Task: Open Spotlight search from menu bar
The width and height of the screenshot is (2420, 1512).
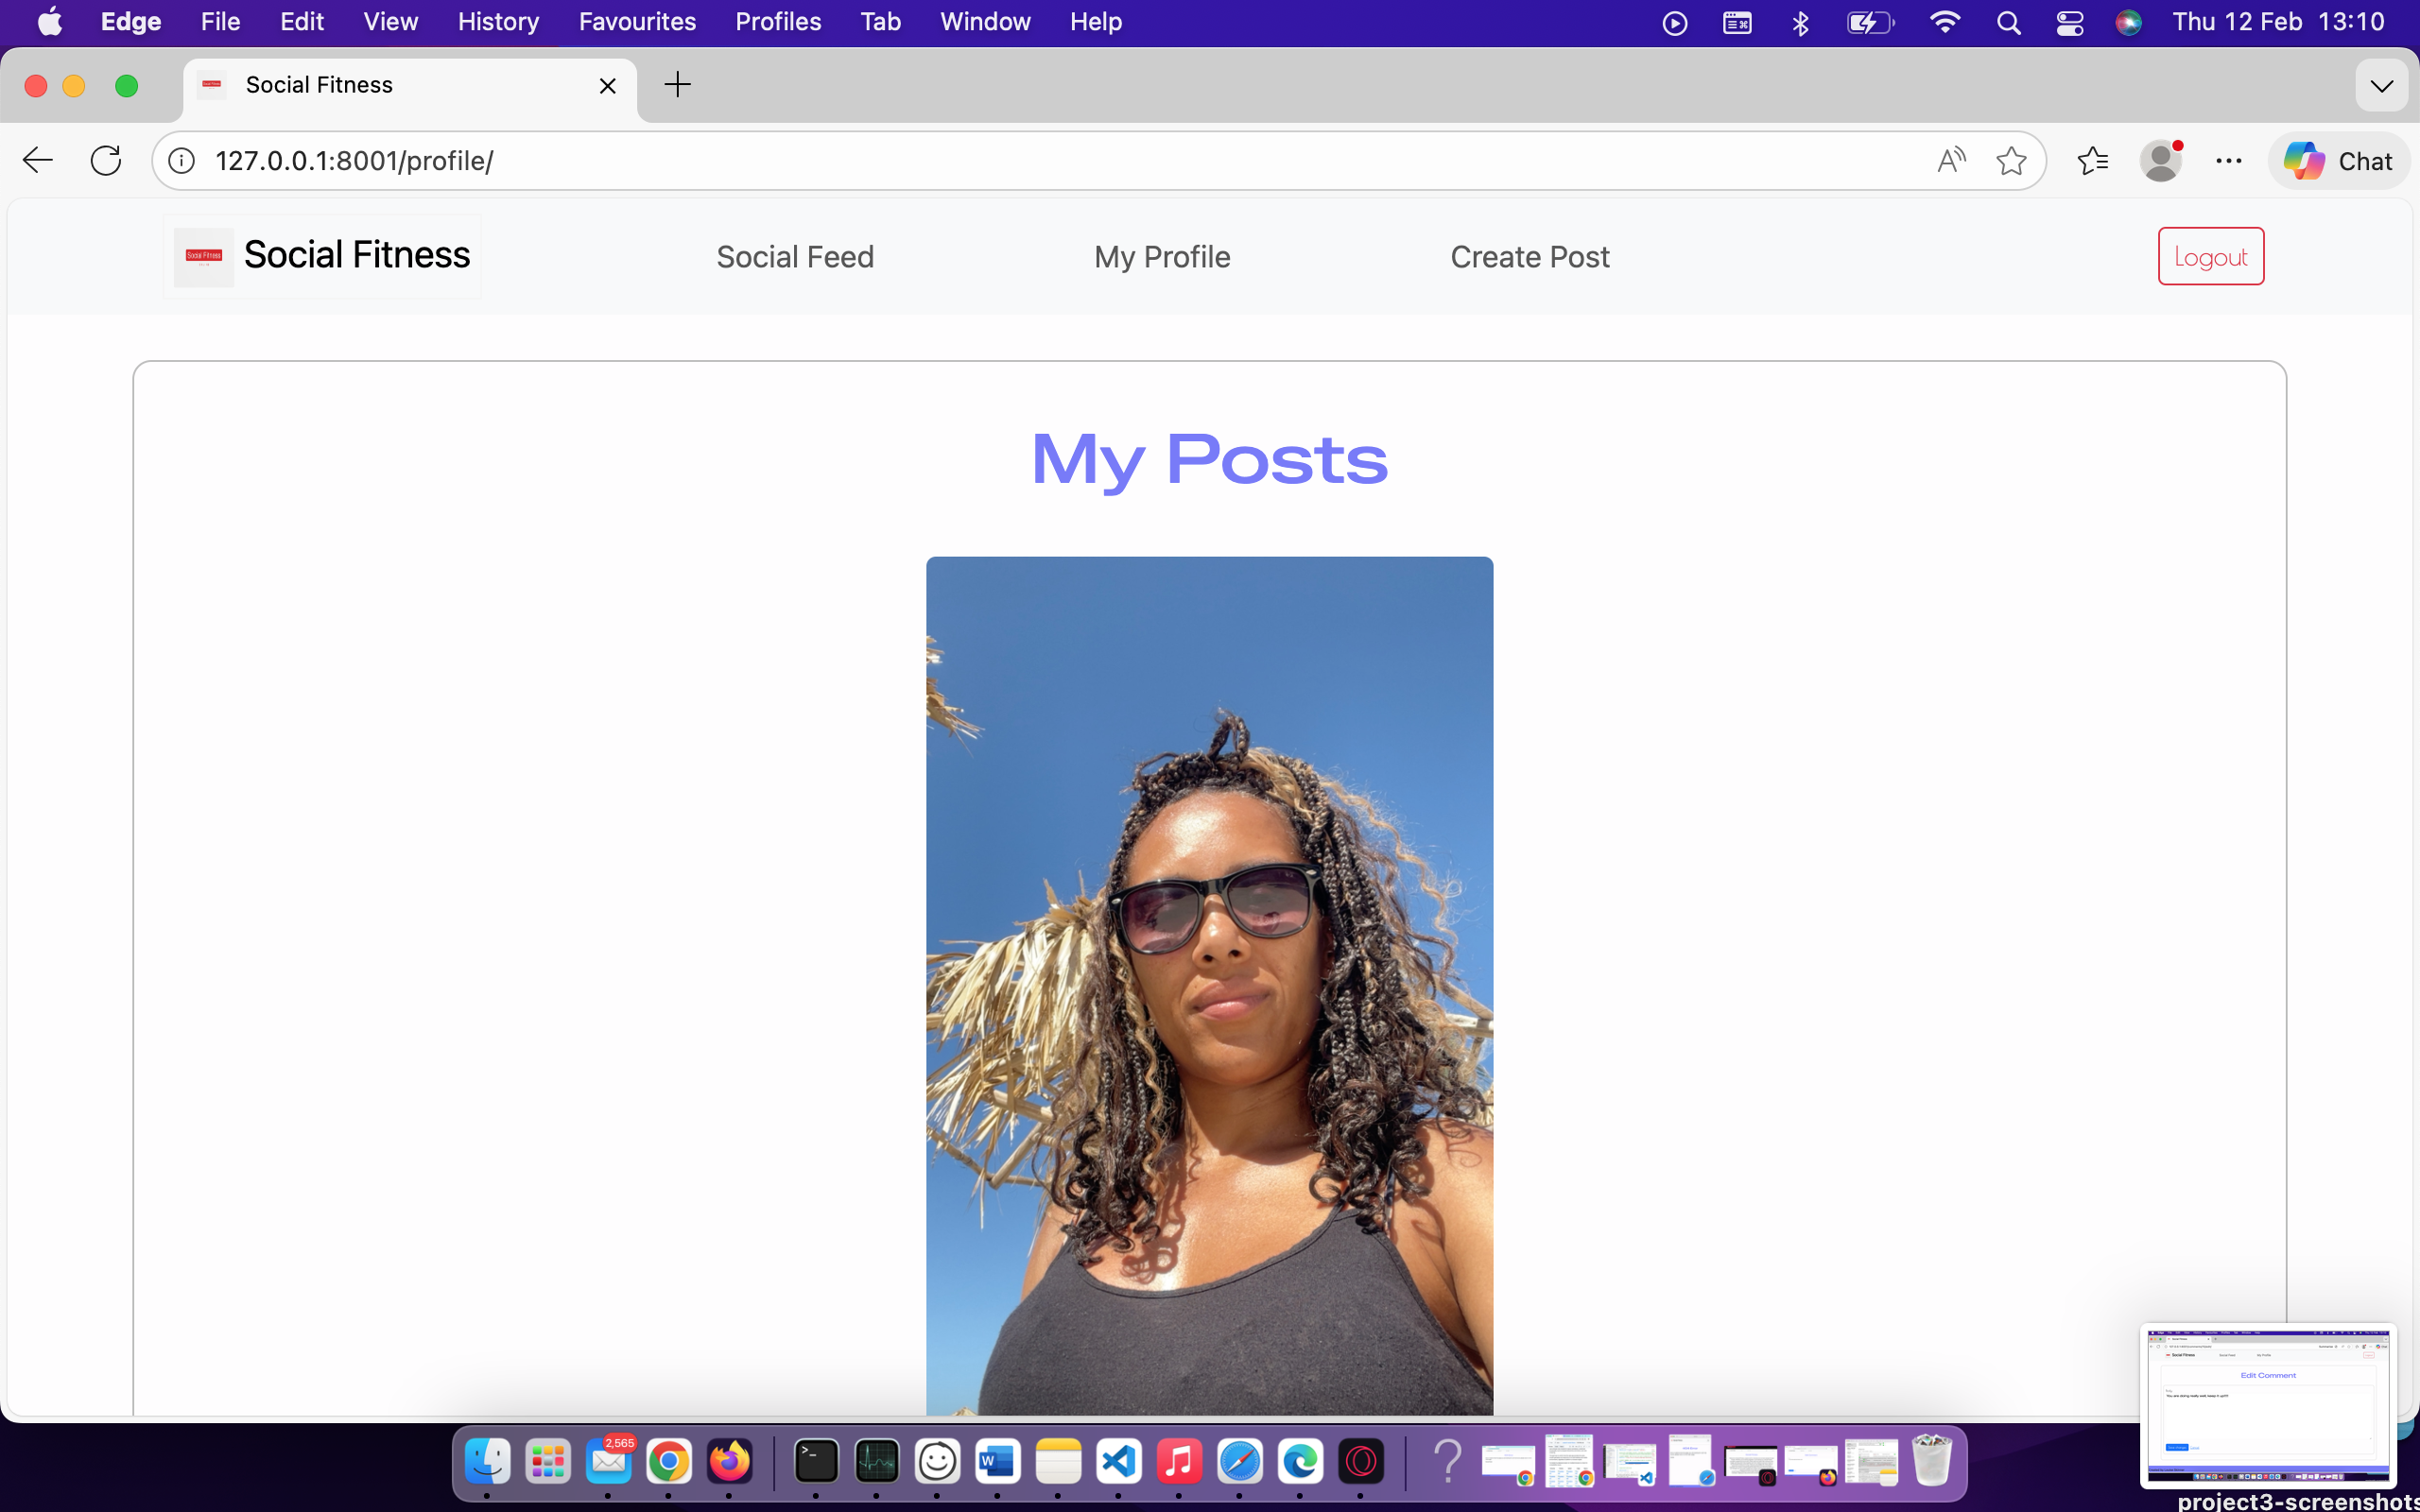Action: click(x=2010, y=21)
